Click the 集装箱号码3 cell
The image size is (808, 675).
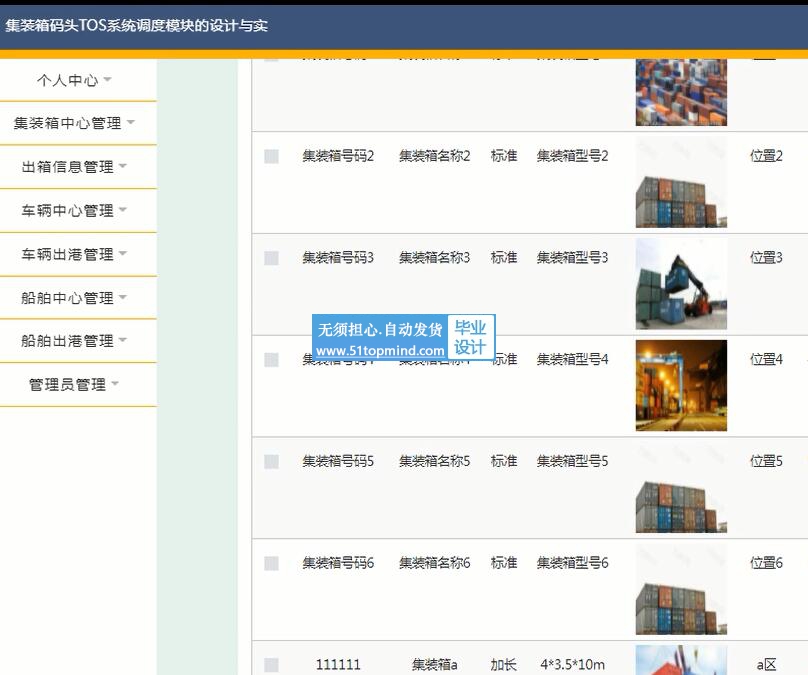(x=338, y=257)
